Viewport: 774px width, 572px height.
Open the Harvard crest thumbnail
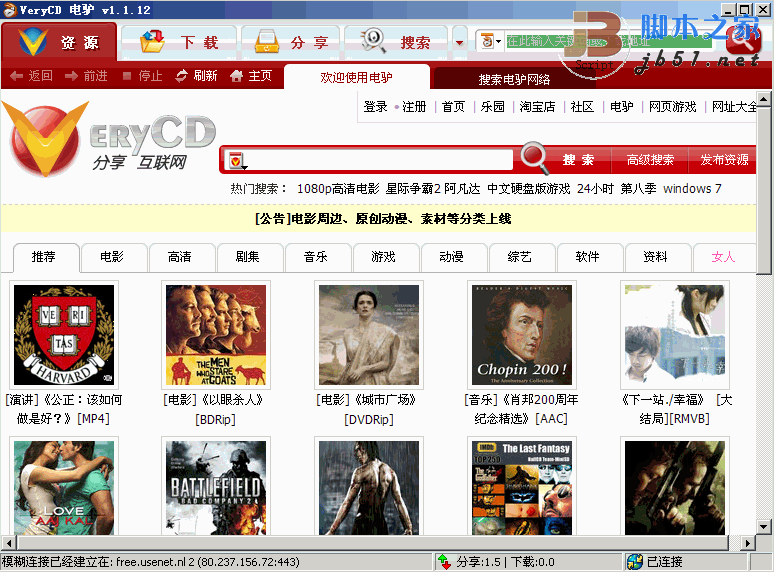[64, 335]
